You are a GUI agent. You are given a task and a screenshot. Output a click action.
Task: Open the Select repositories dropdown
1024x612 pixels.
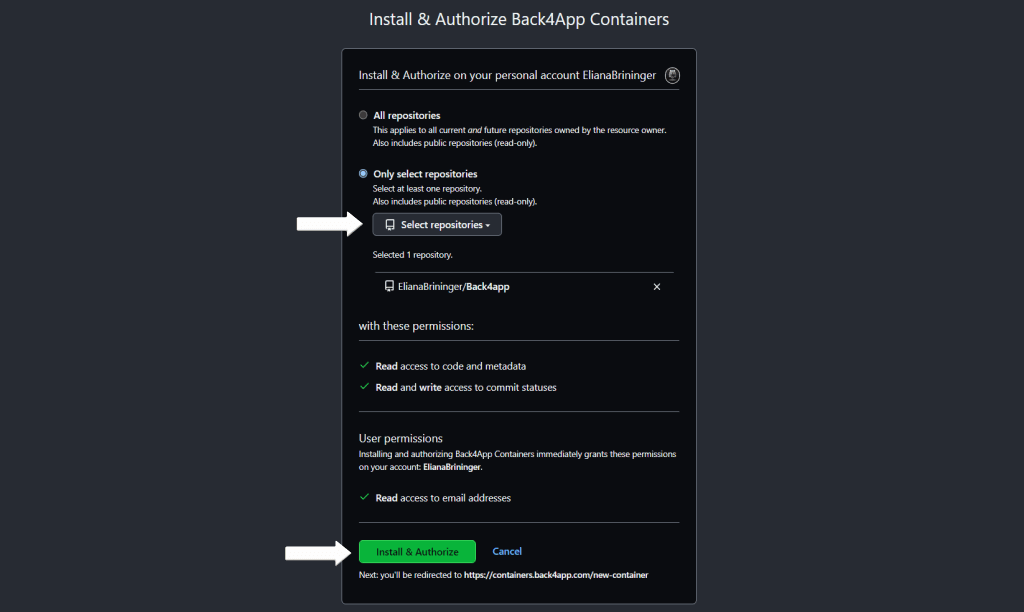click(x=437, y=225)
